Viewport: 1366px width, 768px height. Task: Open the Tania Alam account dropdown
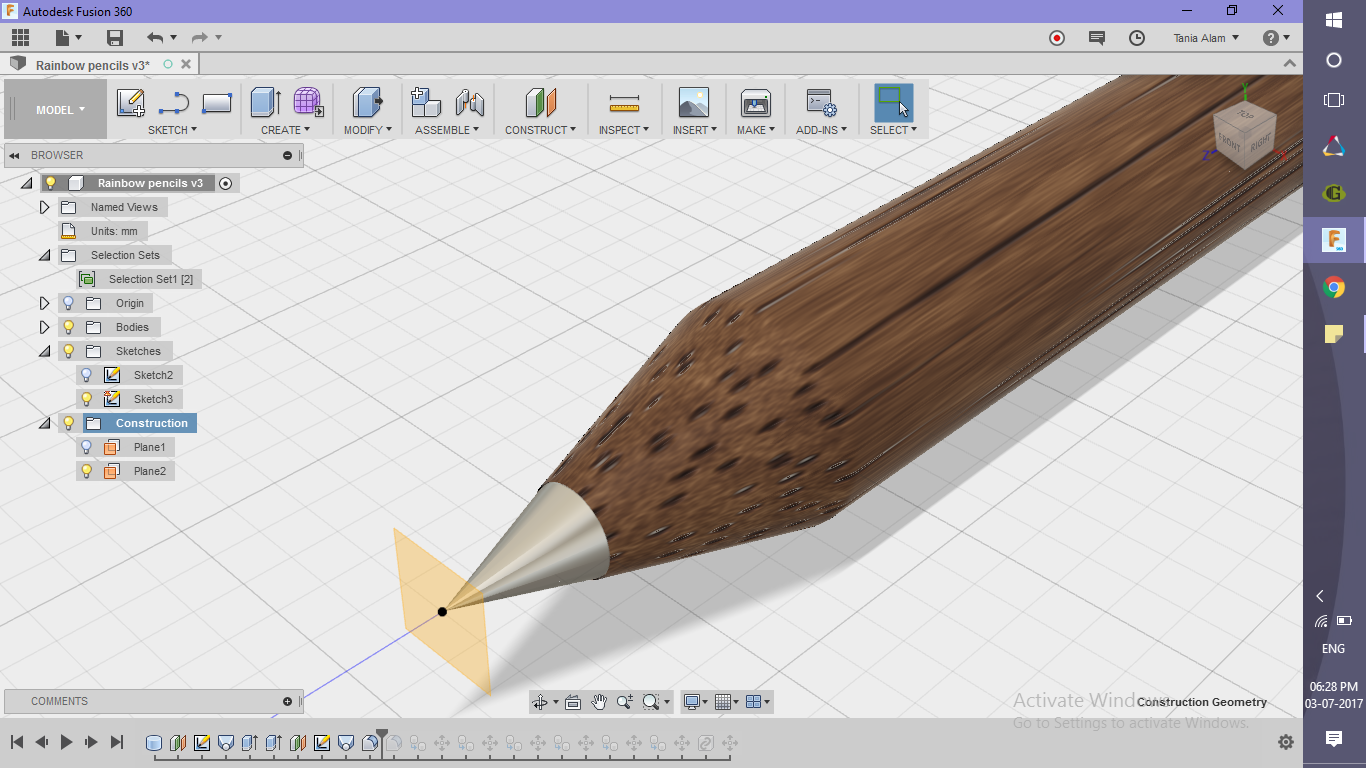[x=1206, y=38]
